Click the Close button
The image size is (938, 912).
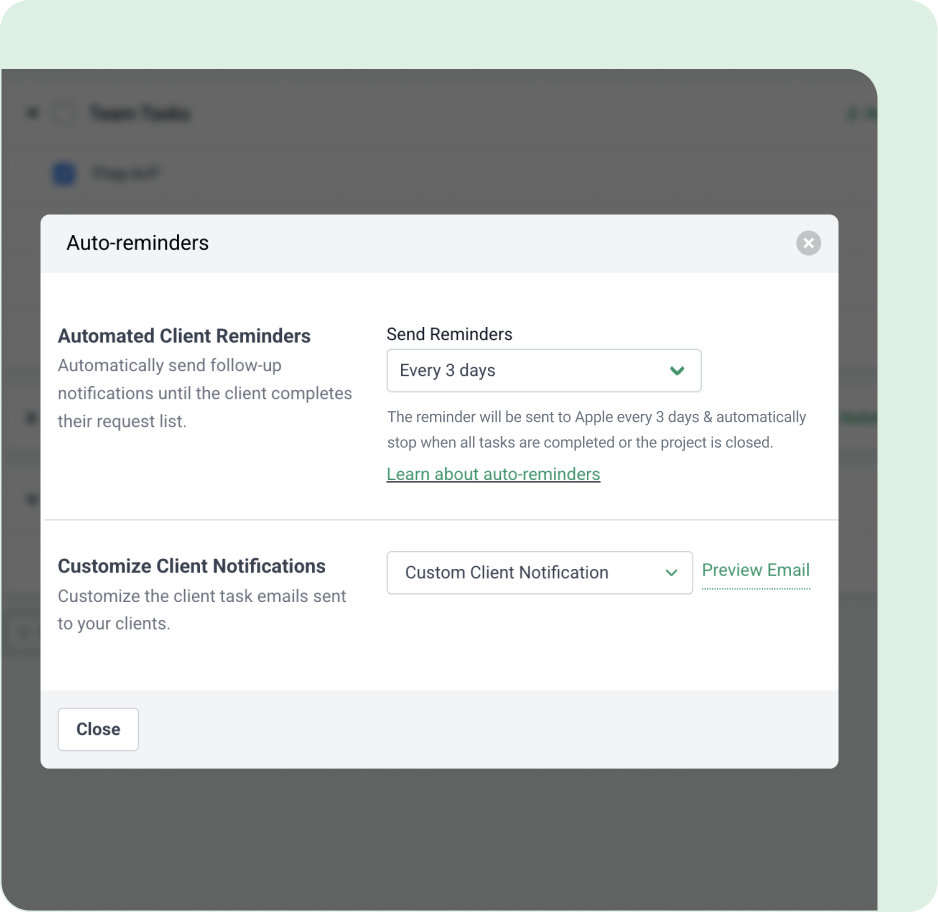tap(98, 729)
